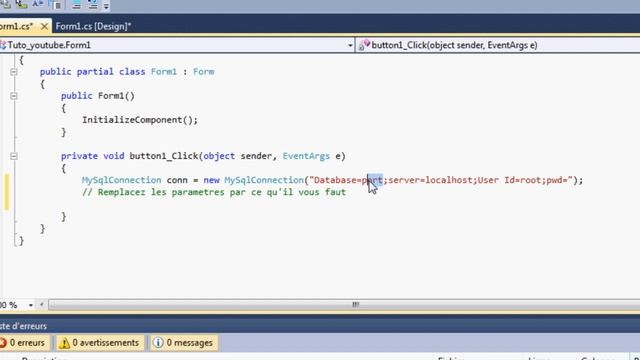Open the Form1.cs [Design] tab
This screenshot has height=360, width=640.
click(x=93, y=27)
